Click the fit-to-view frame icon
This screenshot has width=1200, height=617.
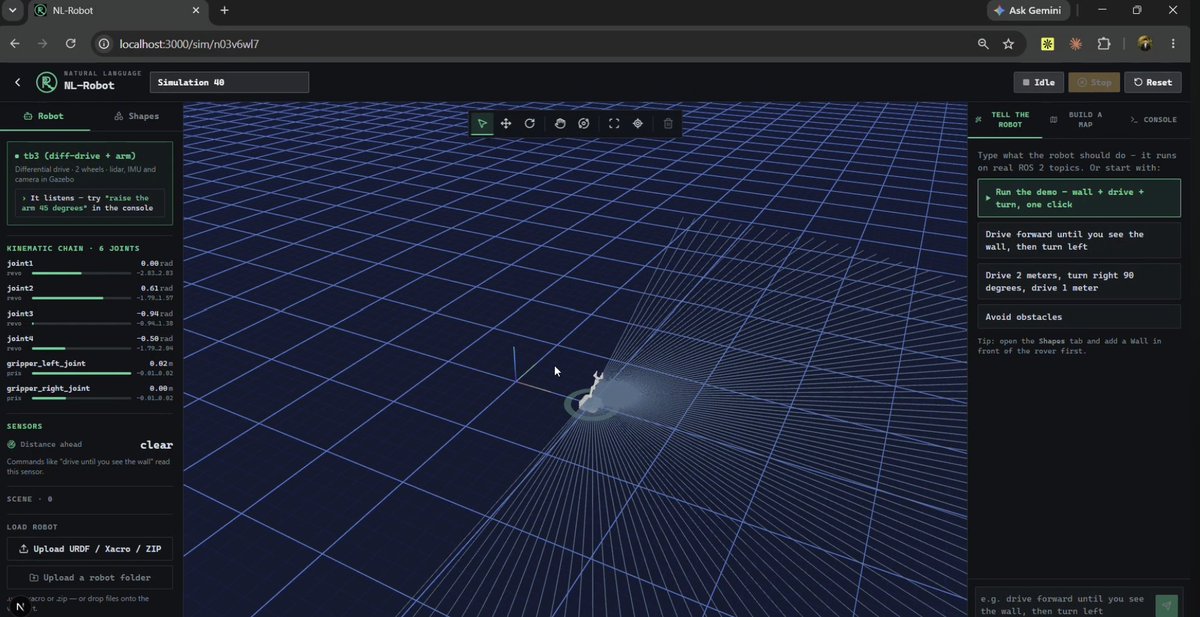(614, 124)
